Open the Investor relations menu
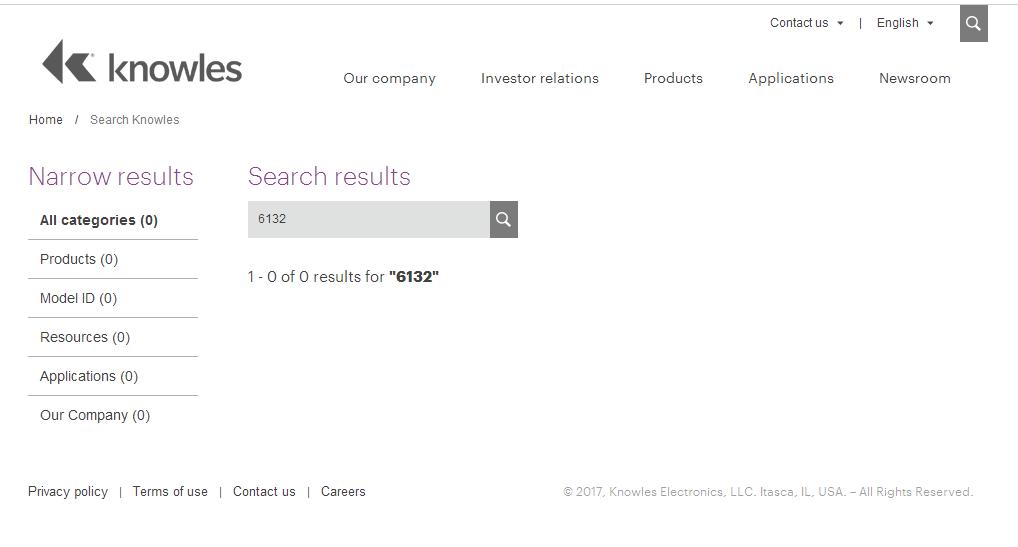Viewport: 1018px width, 547px height. (x=539, y=78)
